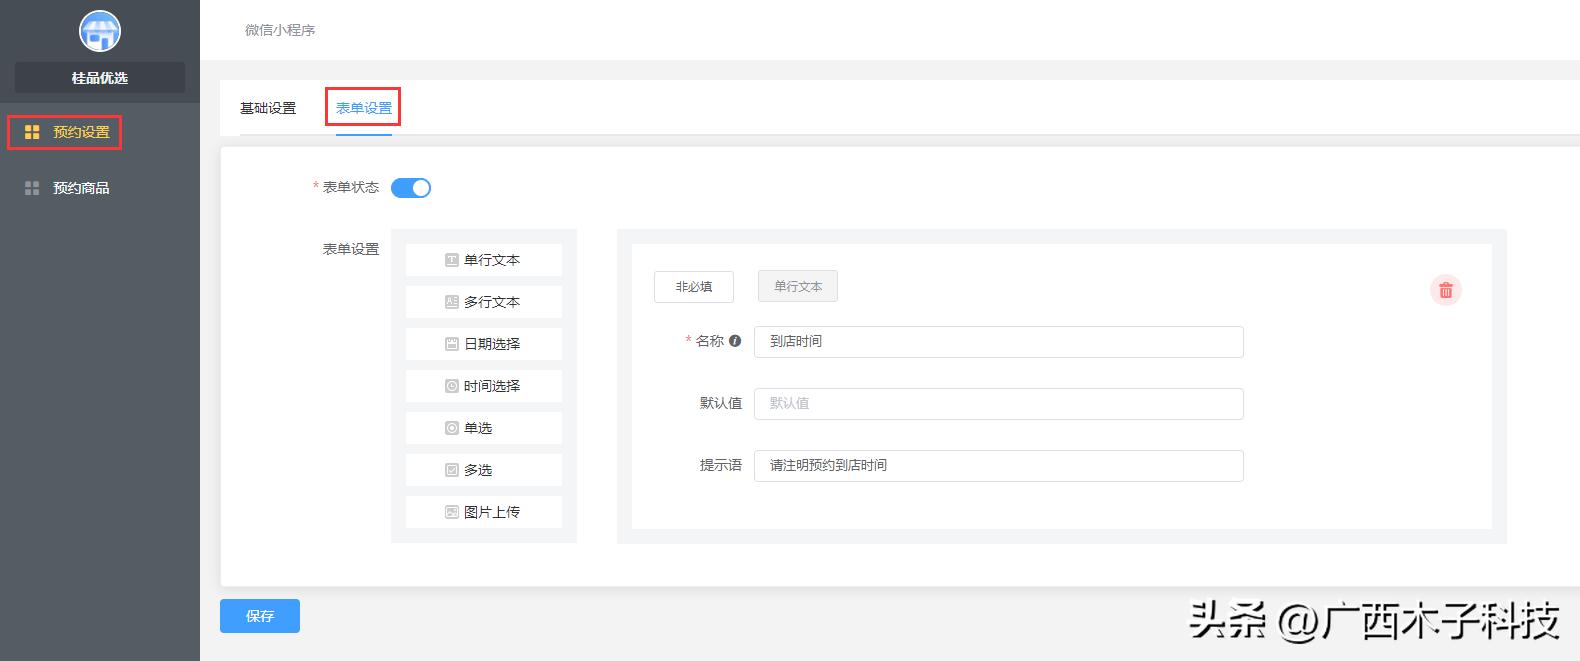Toggle the 表单状态 switch
Screen dimensions: 1580x661
click(411, 188)
